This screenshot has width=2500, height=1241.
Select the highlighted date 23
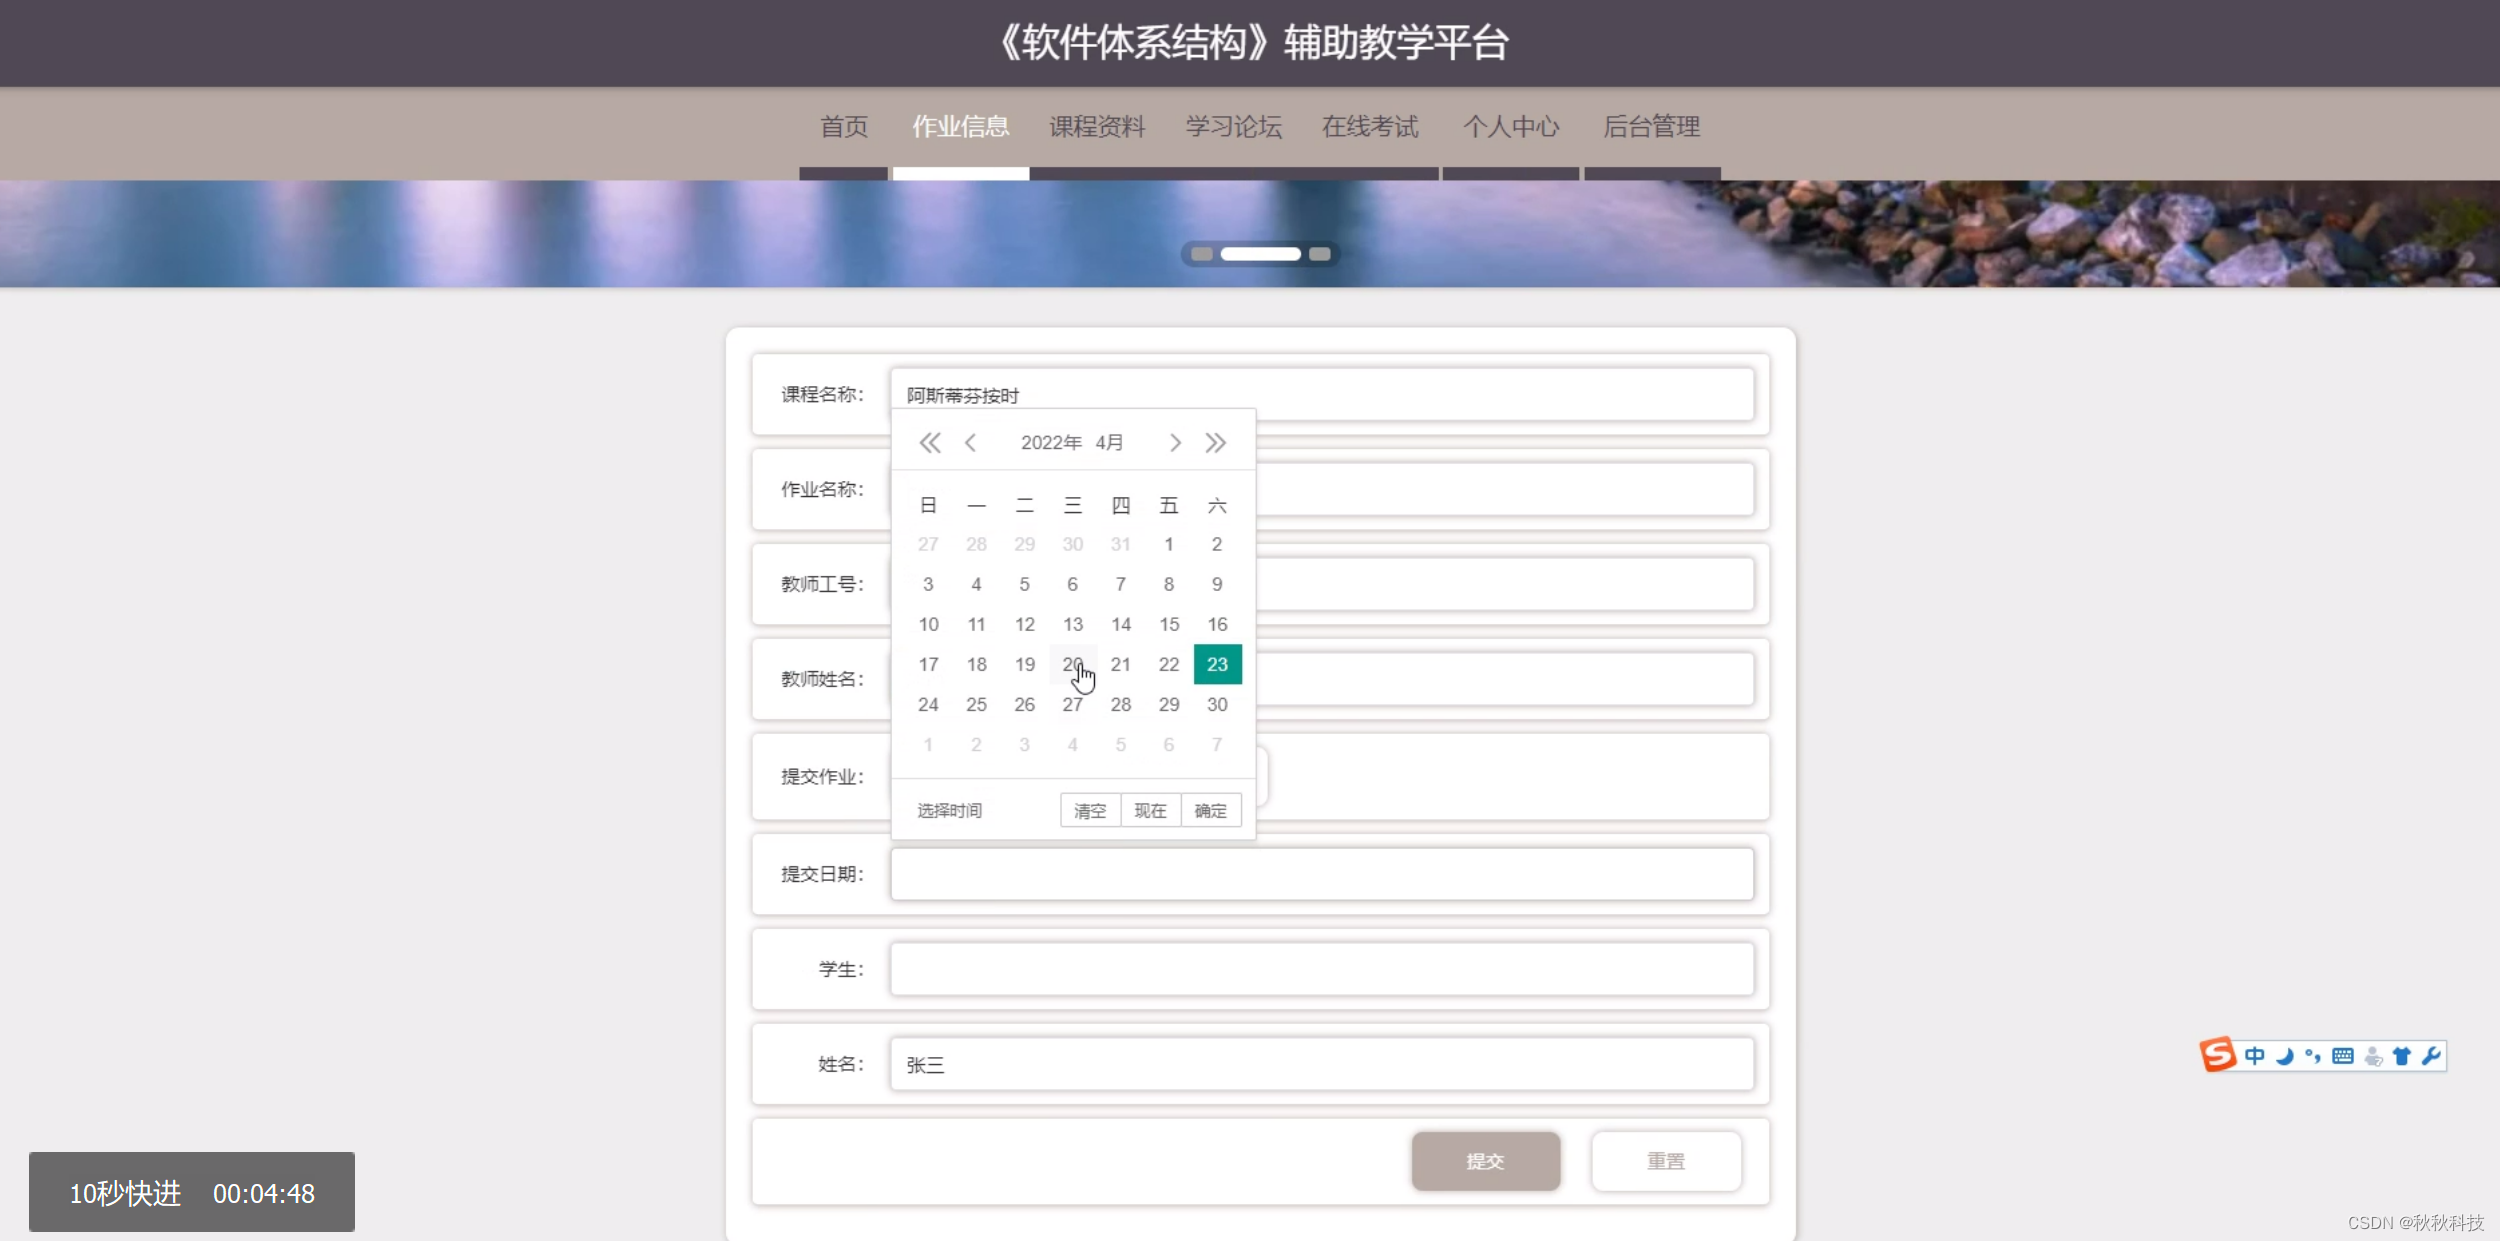pyautogui.click(x=1217, y=663)
